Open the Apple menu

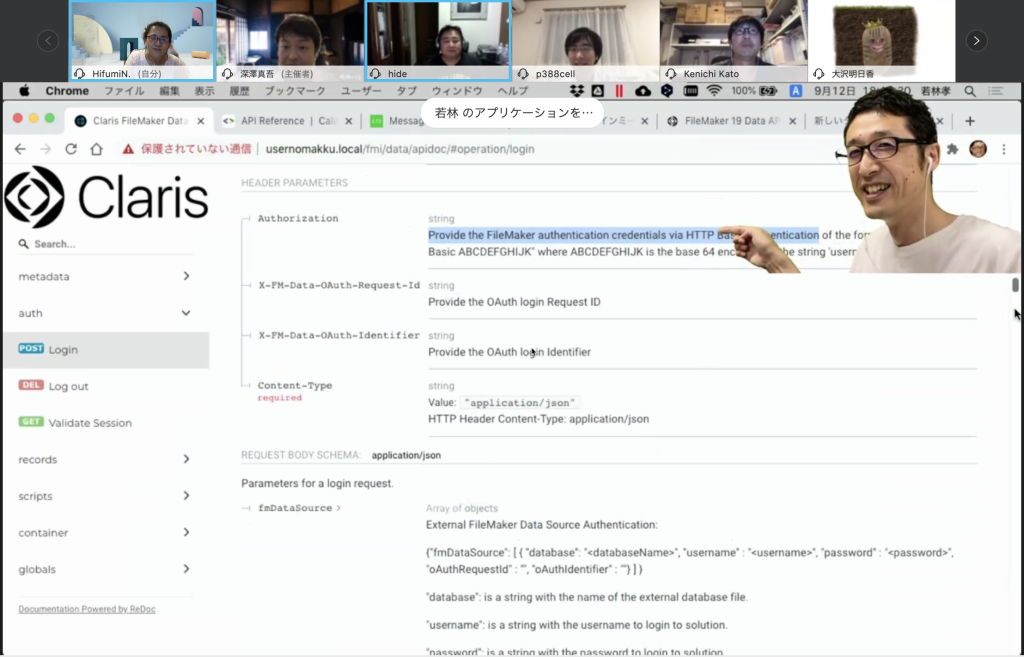click(x=24, y=91)
